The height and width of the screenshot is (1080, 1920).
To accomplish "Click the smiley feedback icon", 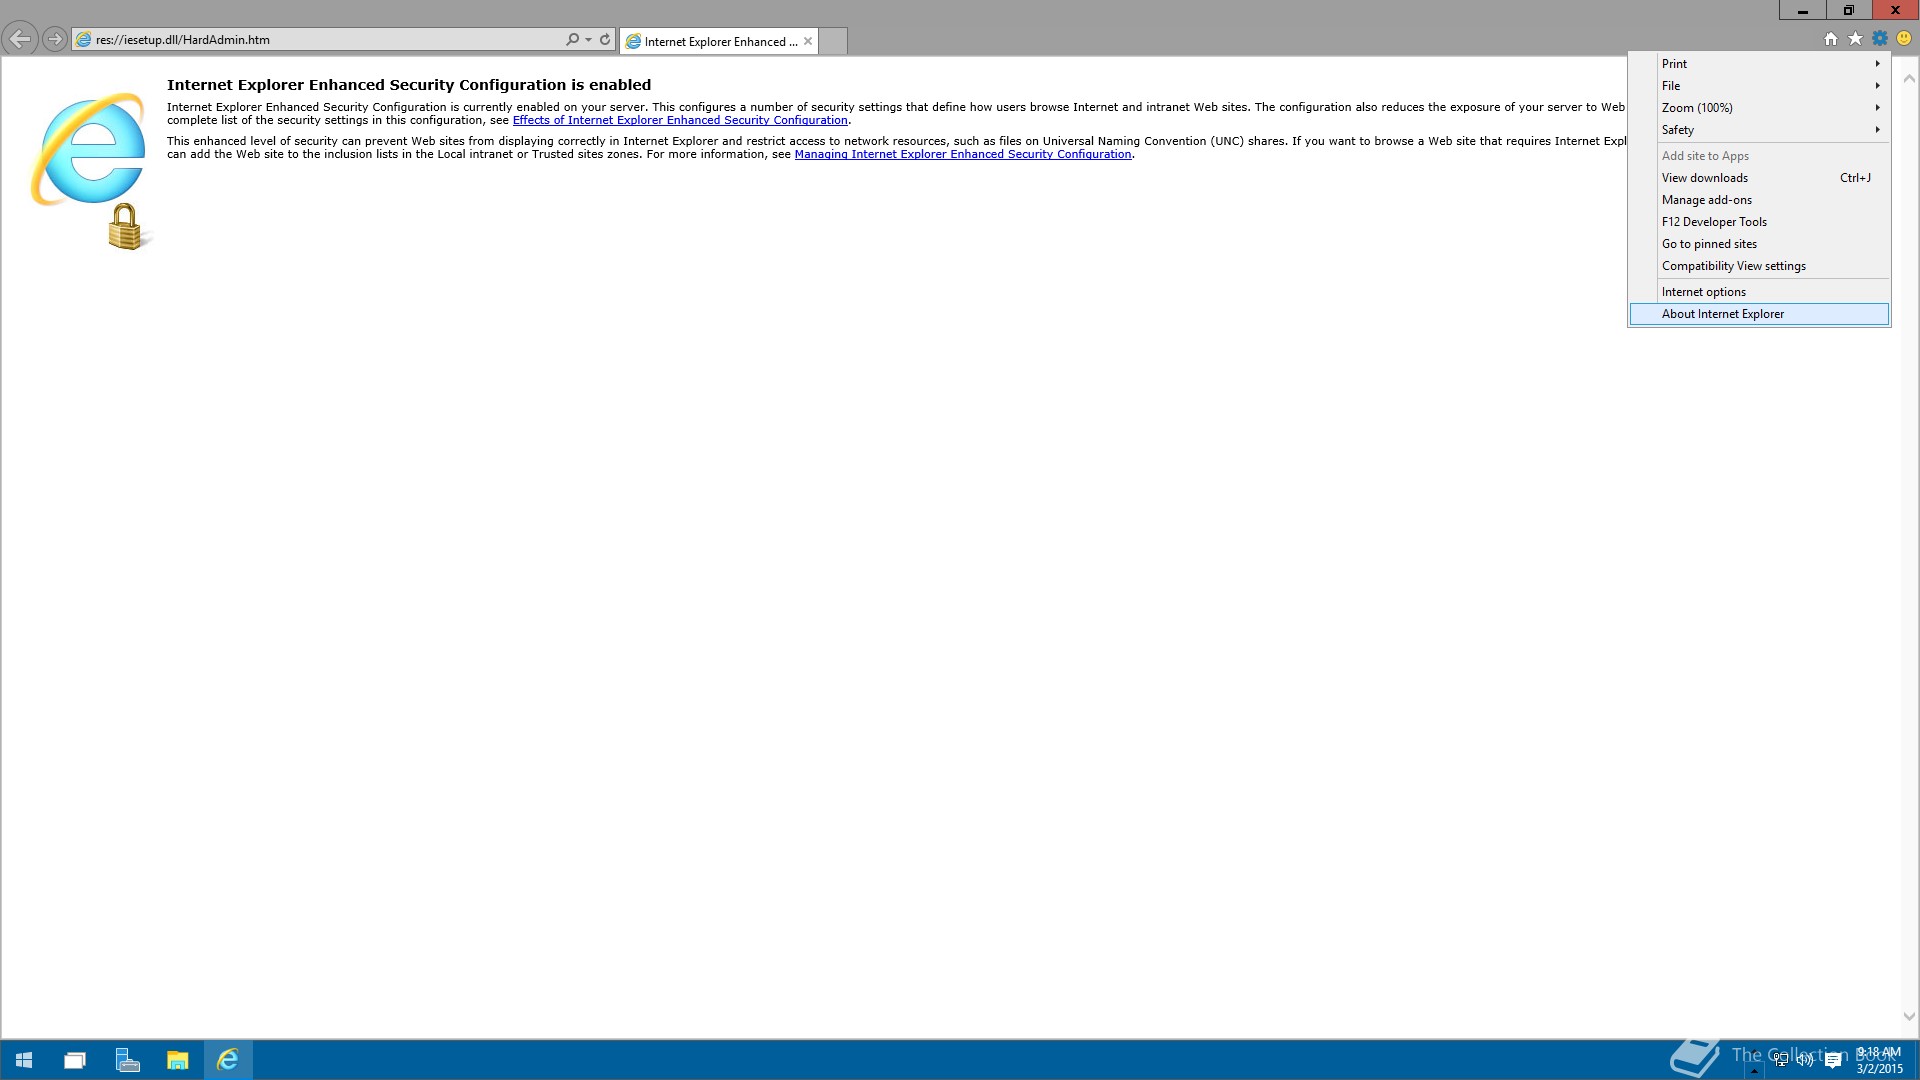I will pyautogui.click(x=1904, y=39).
